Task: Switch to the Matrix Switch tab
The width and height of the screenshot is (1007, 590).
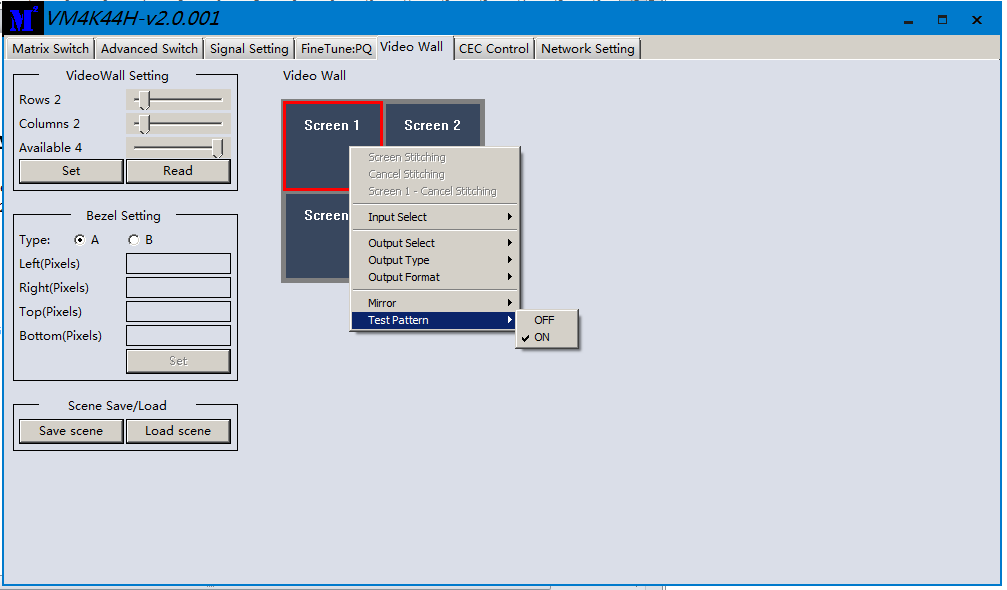Action: tap(51, 49)
